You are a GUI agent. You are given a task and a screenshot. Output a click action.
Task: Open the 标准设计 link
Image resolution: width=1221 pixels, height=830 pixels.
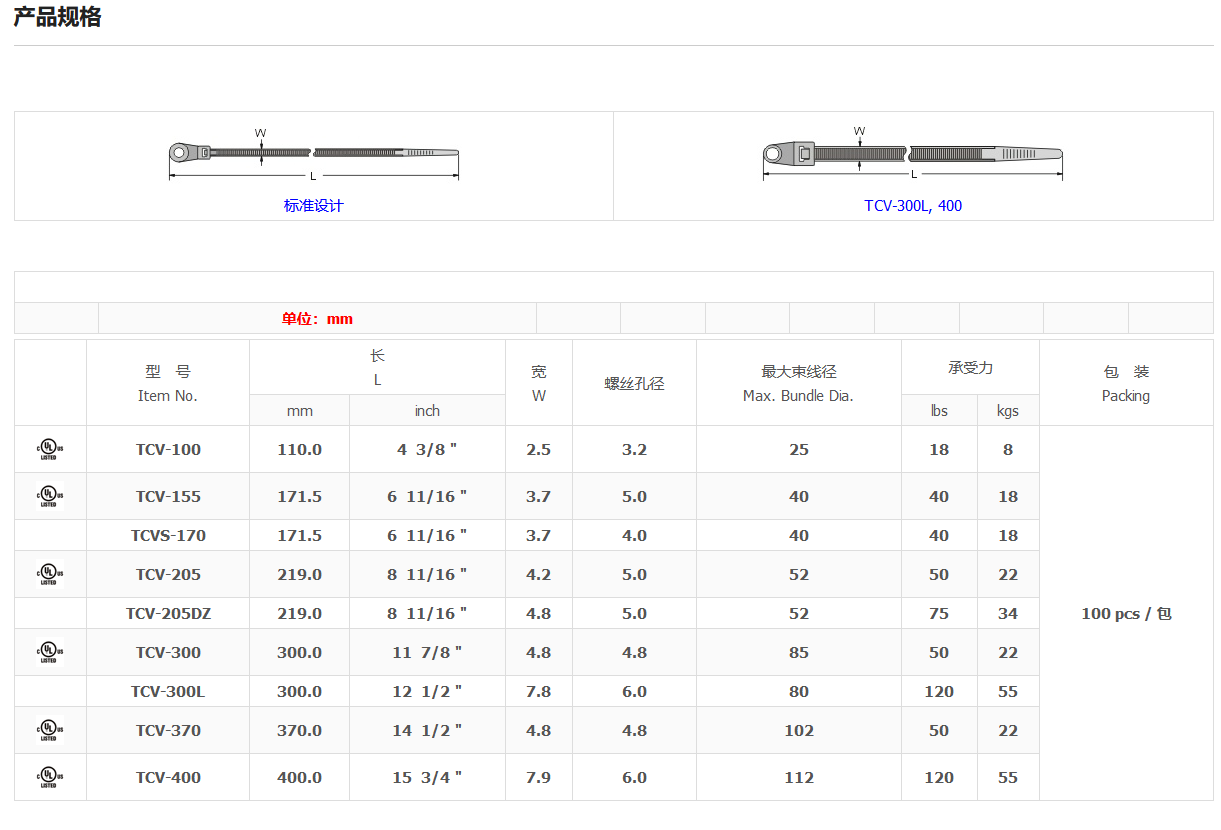point(313,205)
